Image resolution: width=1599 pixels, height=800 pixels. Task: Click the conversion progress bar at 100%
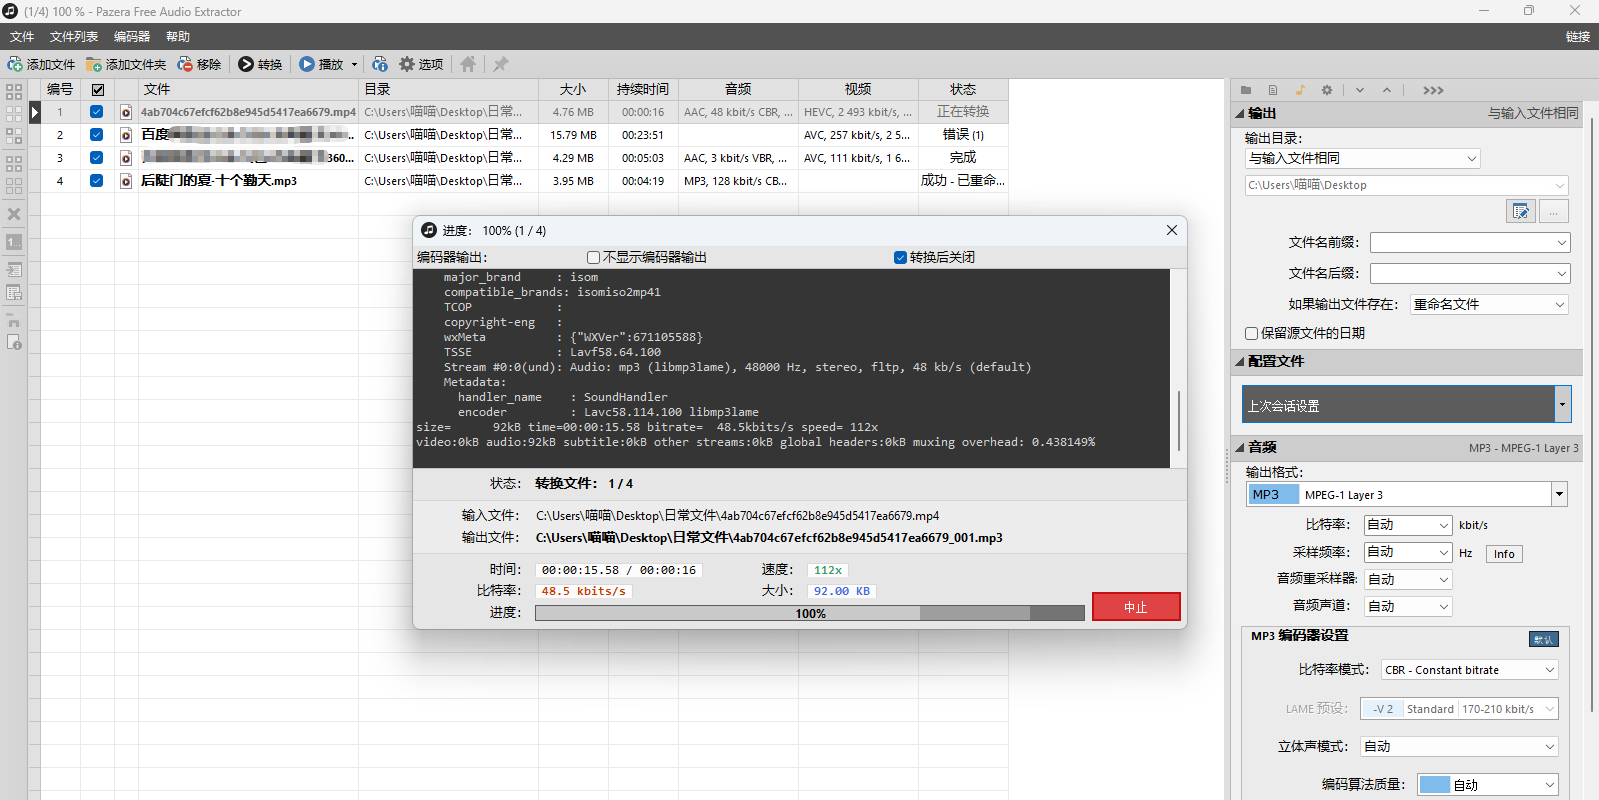click(x=809, y=613)
